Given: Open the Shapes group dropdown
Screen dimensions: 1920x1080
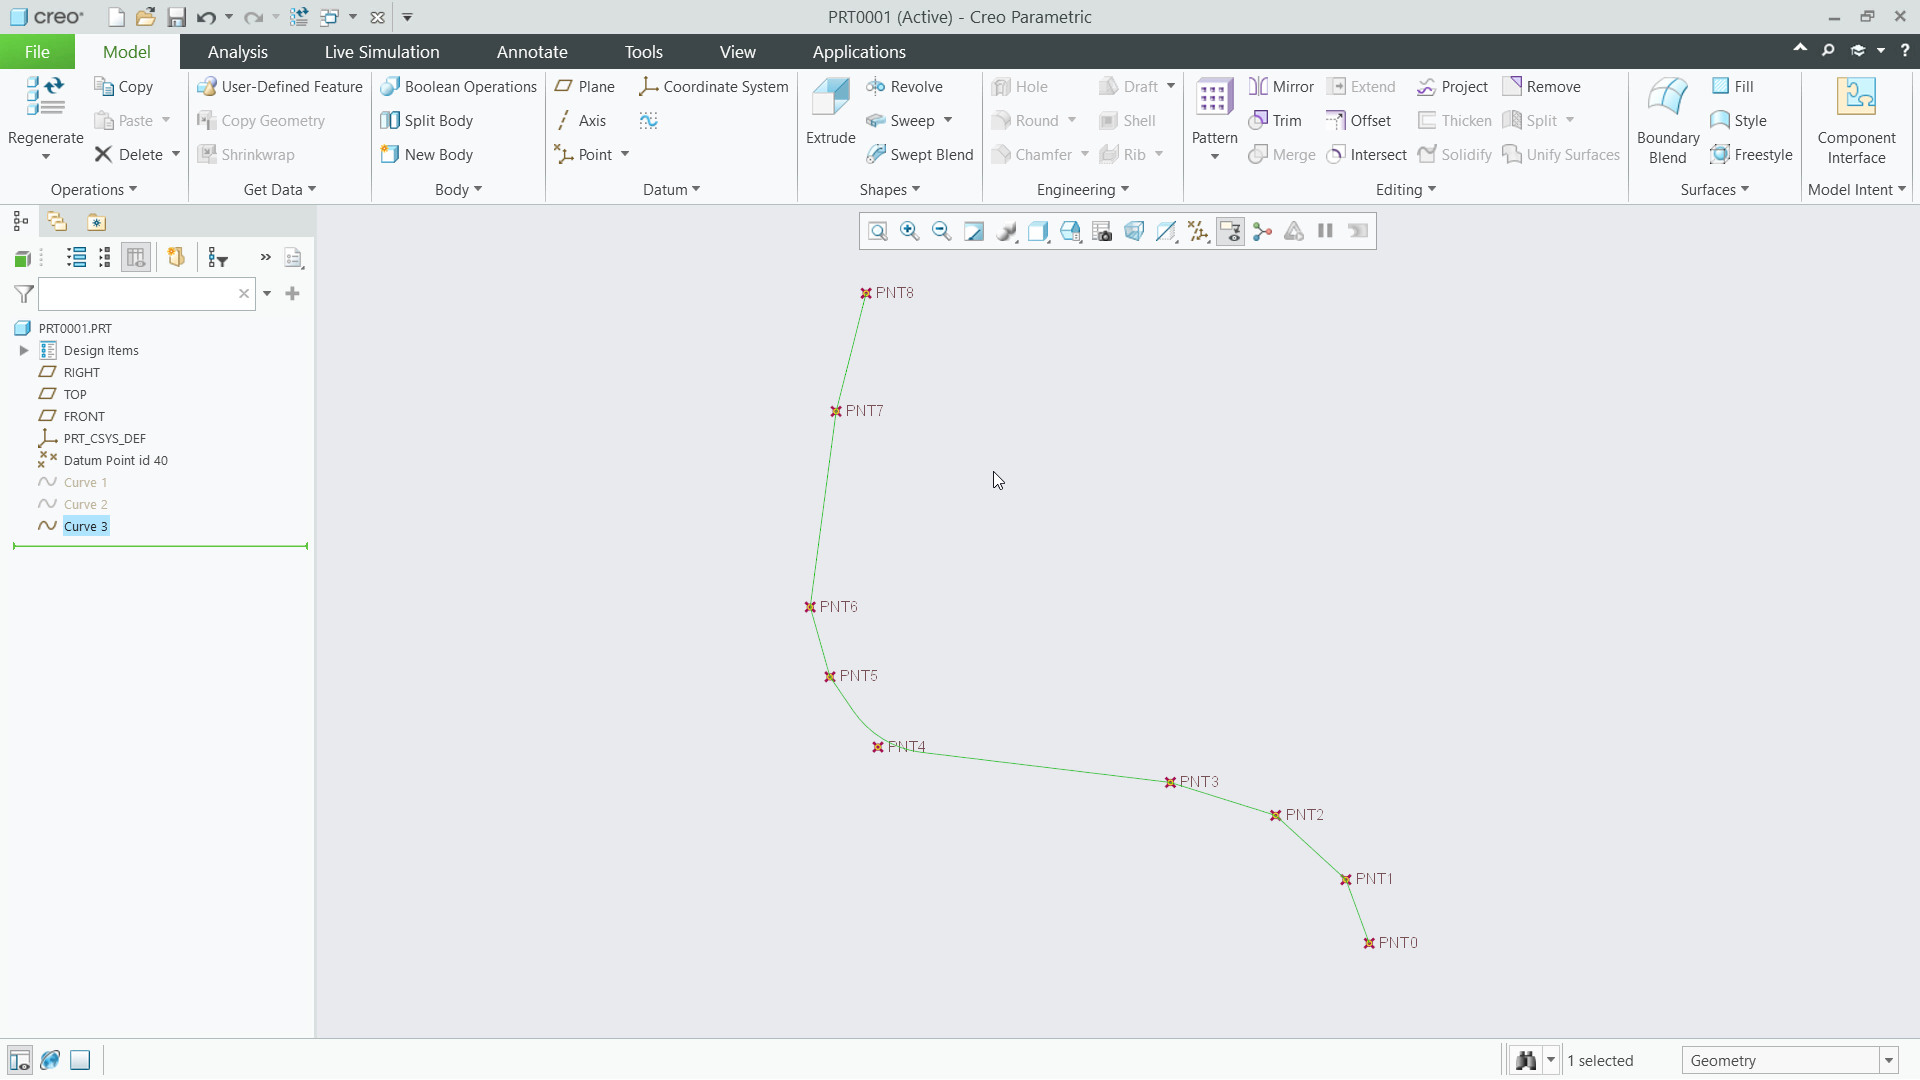Looking at the screenshot, I should (889, 190).
